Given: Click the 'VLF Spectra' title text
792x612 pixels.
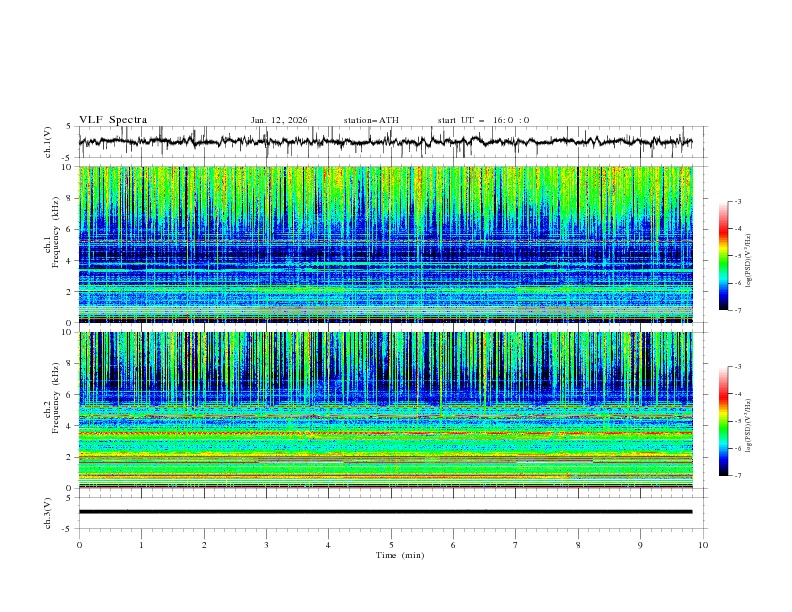Looking at the screenshot, I should tap(113, 120).
